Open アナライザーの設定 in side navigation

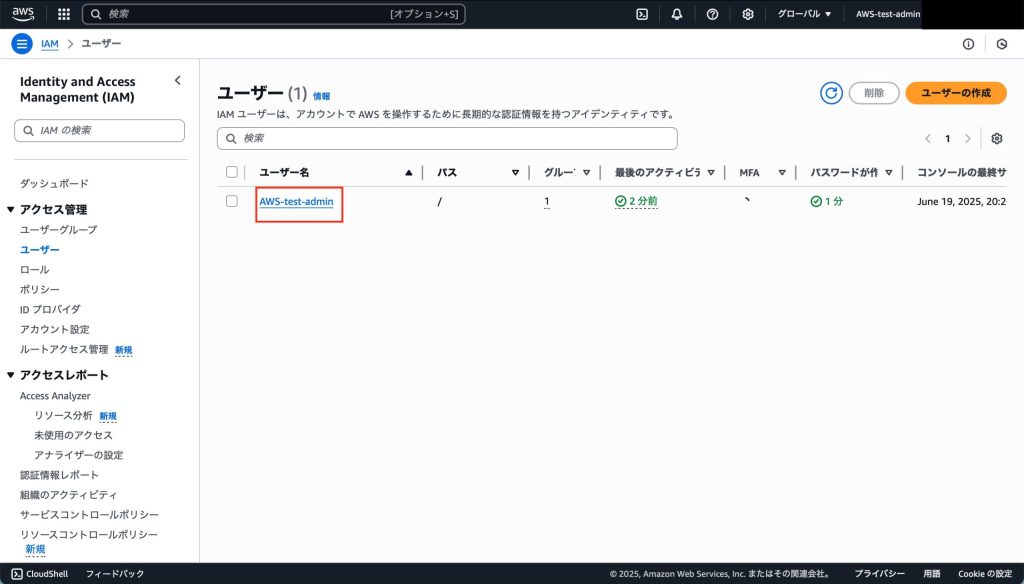point(78,455)
